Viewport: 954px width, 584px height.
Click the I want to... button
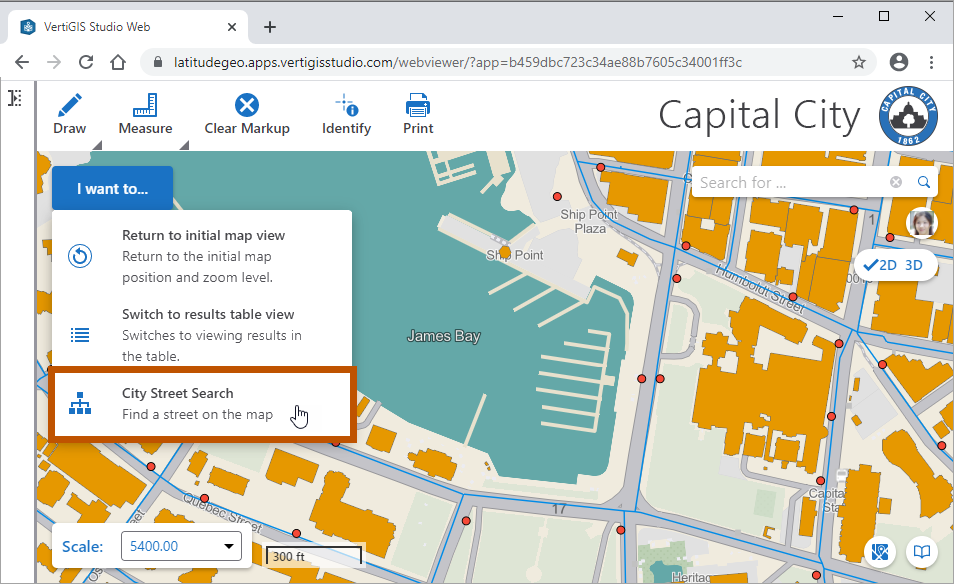coord(112,188)
